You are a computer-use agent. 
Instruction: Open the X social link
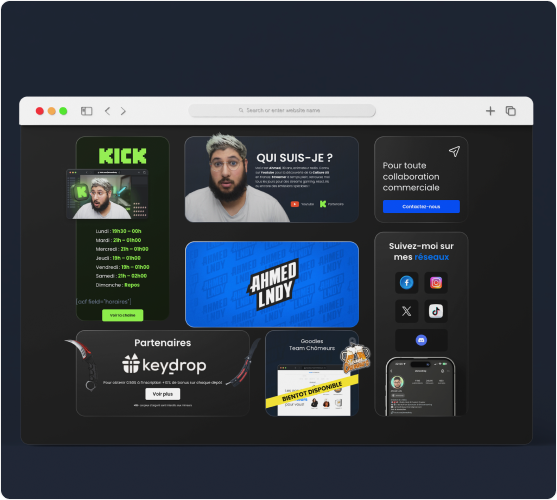click(406, 311)
